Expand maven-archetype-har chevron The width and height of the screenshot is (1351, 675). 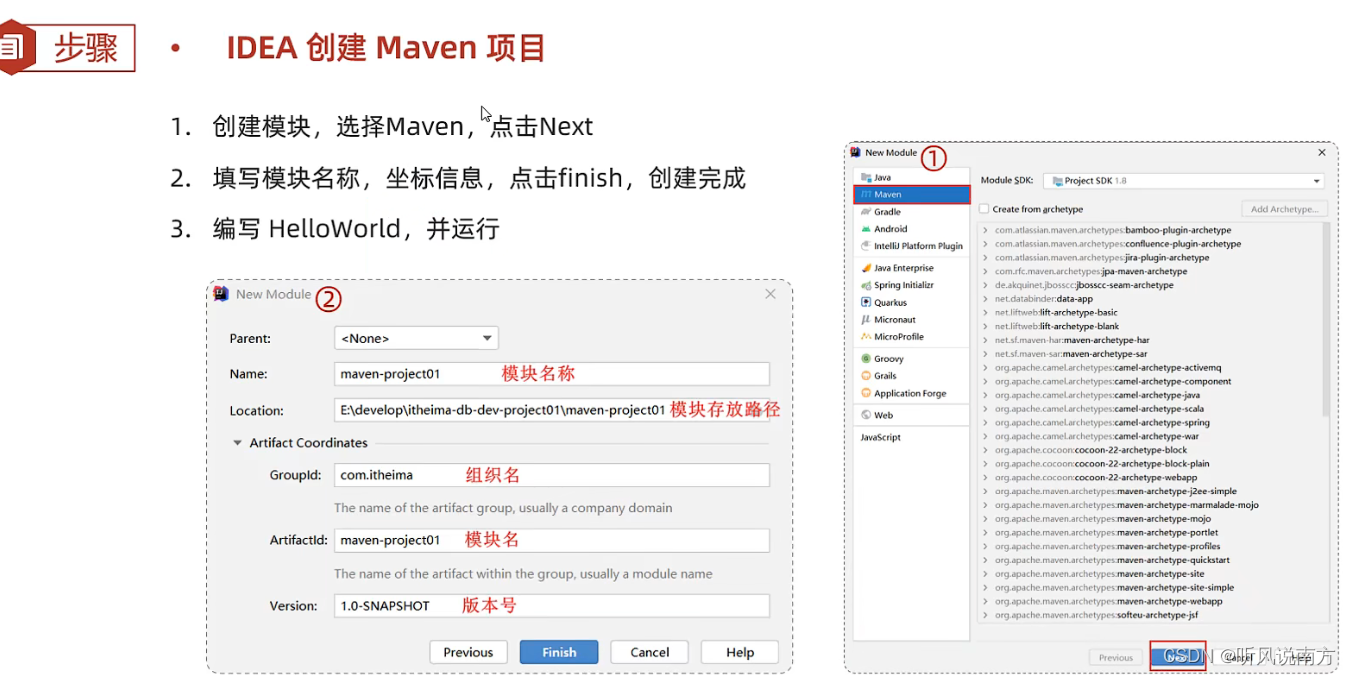click(985, 340)
